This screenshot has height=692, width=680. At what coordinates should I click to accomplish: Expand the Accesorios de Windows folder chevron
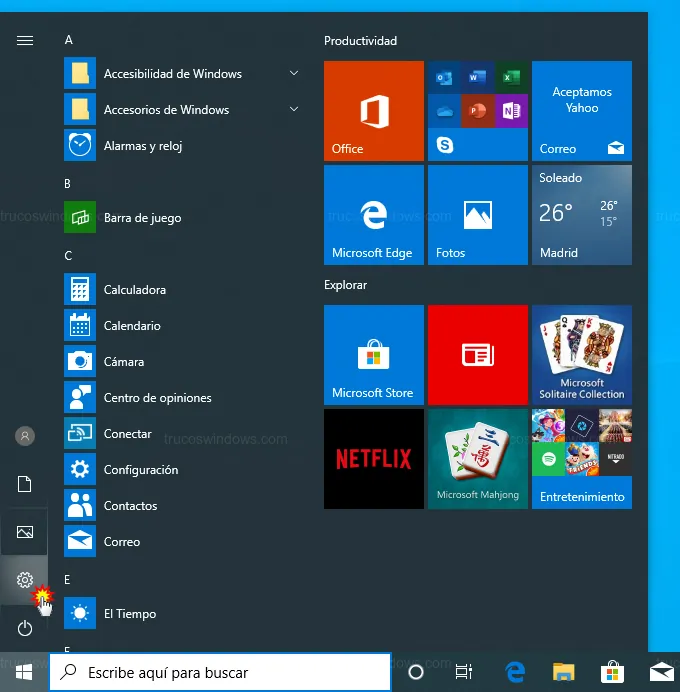pyautogui.click(x=294, y=109)
